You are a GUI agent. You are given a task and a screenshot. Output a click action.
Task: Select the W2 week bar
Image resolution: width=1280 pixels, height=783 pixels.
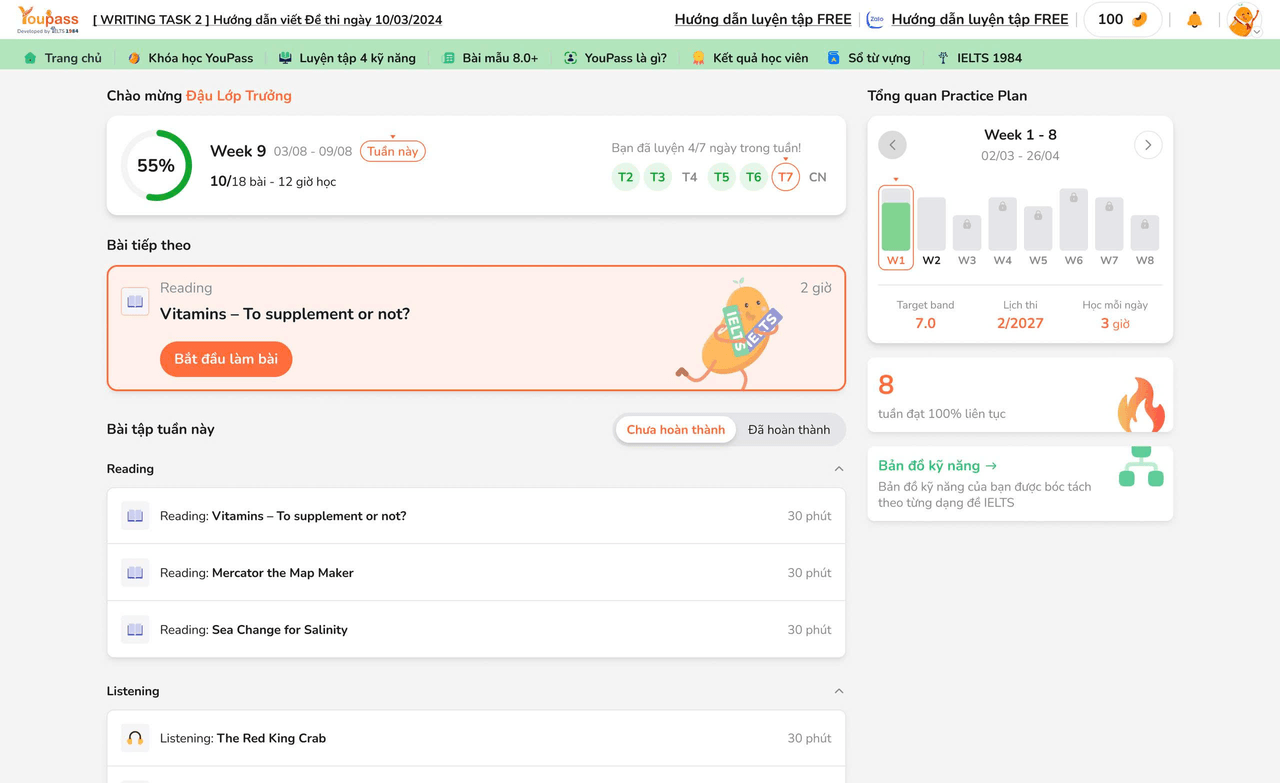(x=931, y=231)
